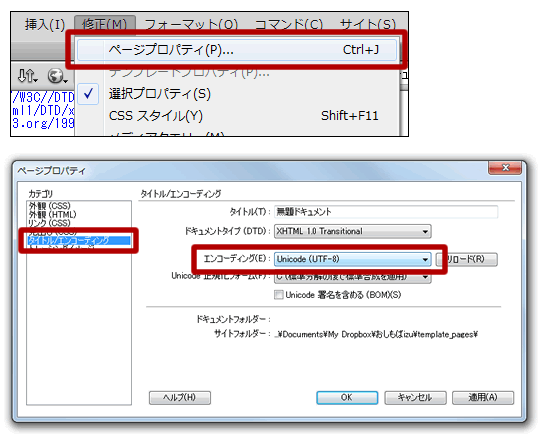The height and width of the screenshot is (440, 544).
Task: Click the Shift+F11 shortcut text
Action: pos(350,116)
